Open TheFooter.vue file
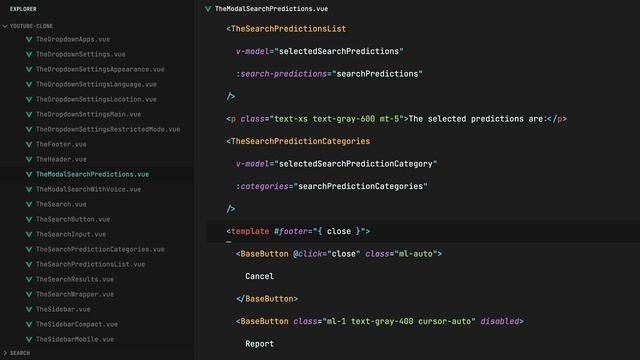The height and width of the screenshot is (360, 640). click(x=61, y=144)
